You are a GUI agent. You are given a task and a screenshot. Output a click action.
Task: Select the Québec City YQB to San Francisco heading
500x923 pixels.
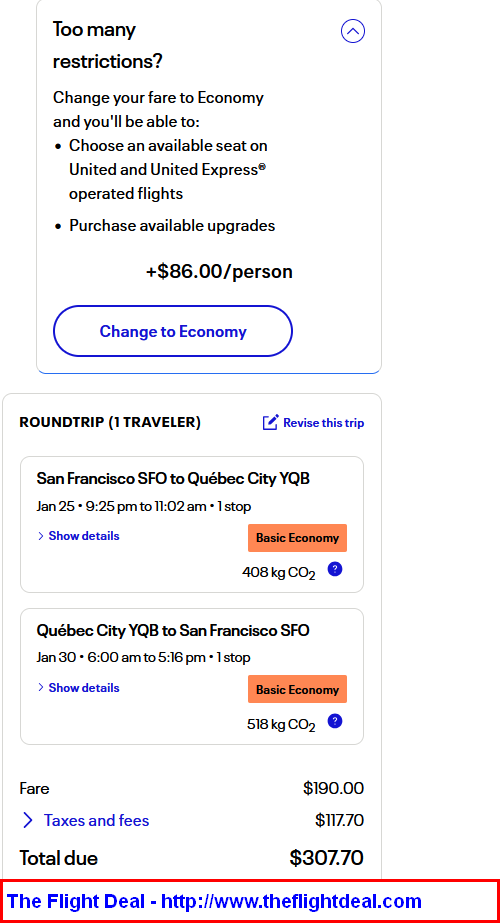(173, 630)
